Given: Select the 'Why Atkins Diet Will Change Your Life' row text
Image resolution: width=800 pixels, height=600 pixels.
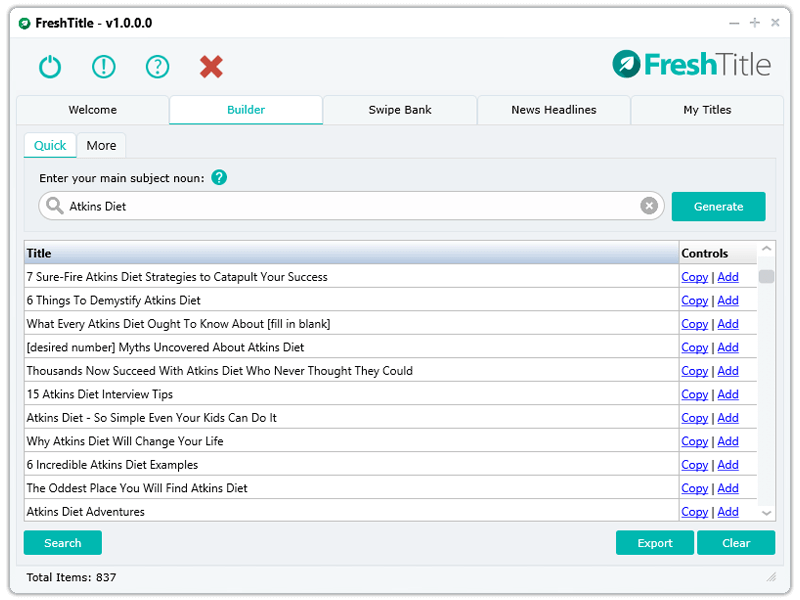Looking at the screenshot, I should pos(125,441).
